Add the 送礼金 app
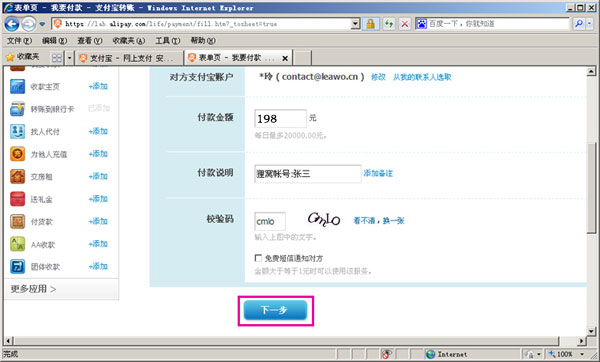Screen dimensions: 600x362 [98, 199]
